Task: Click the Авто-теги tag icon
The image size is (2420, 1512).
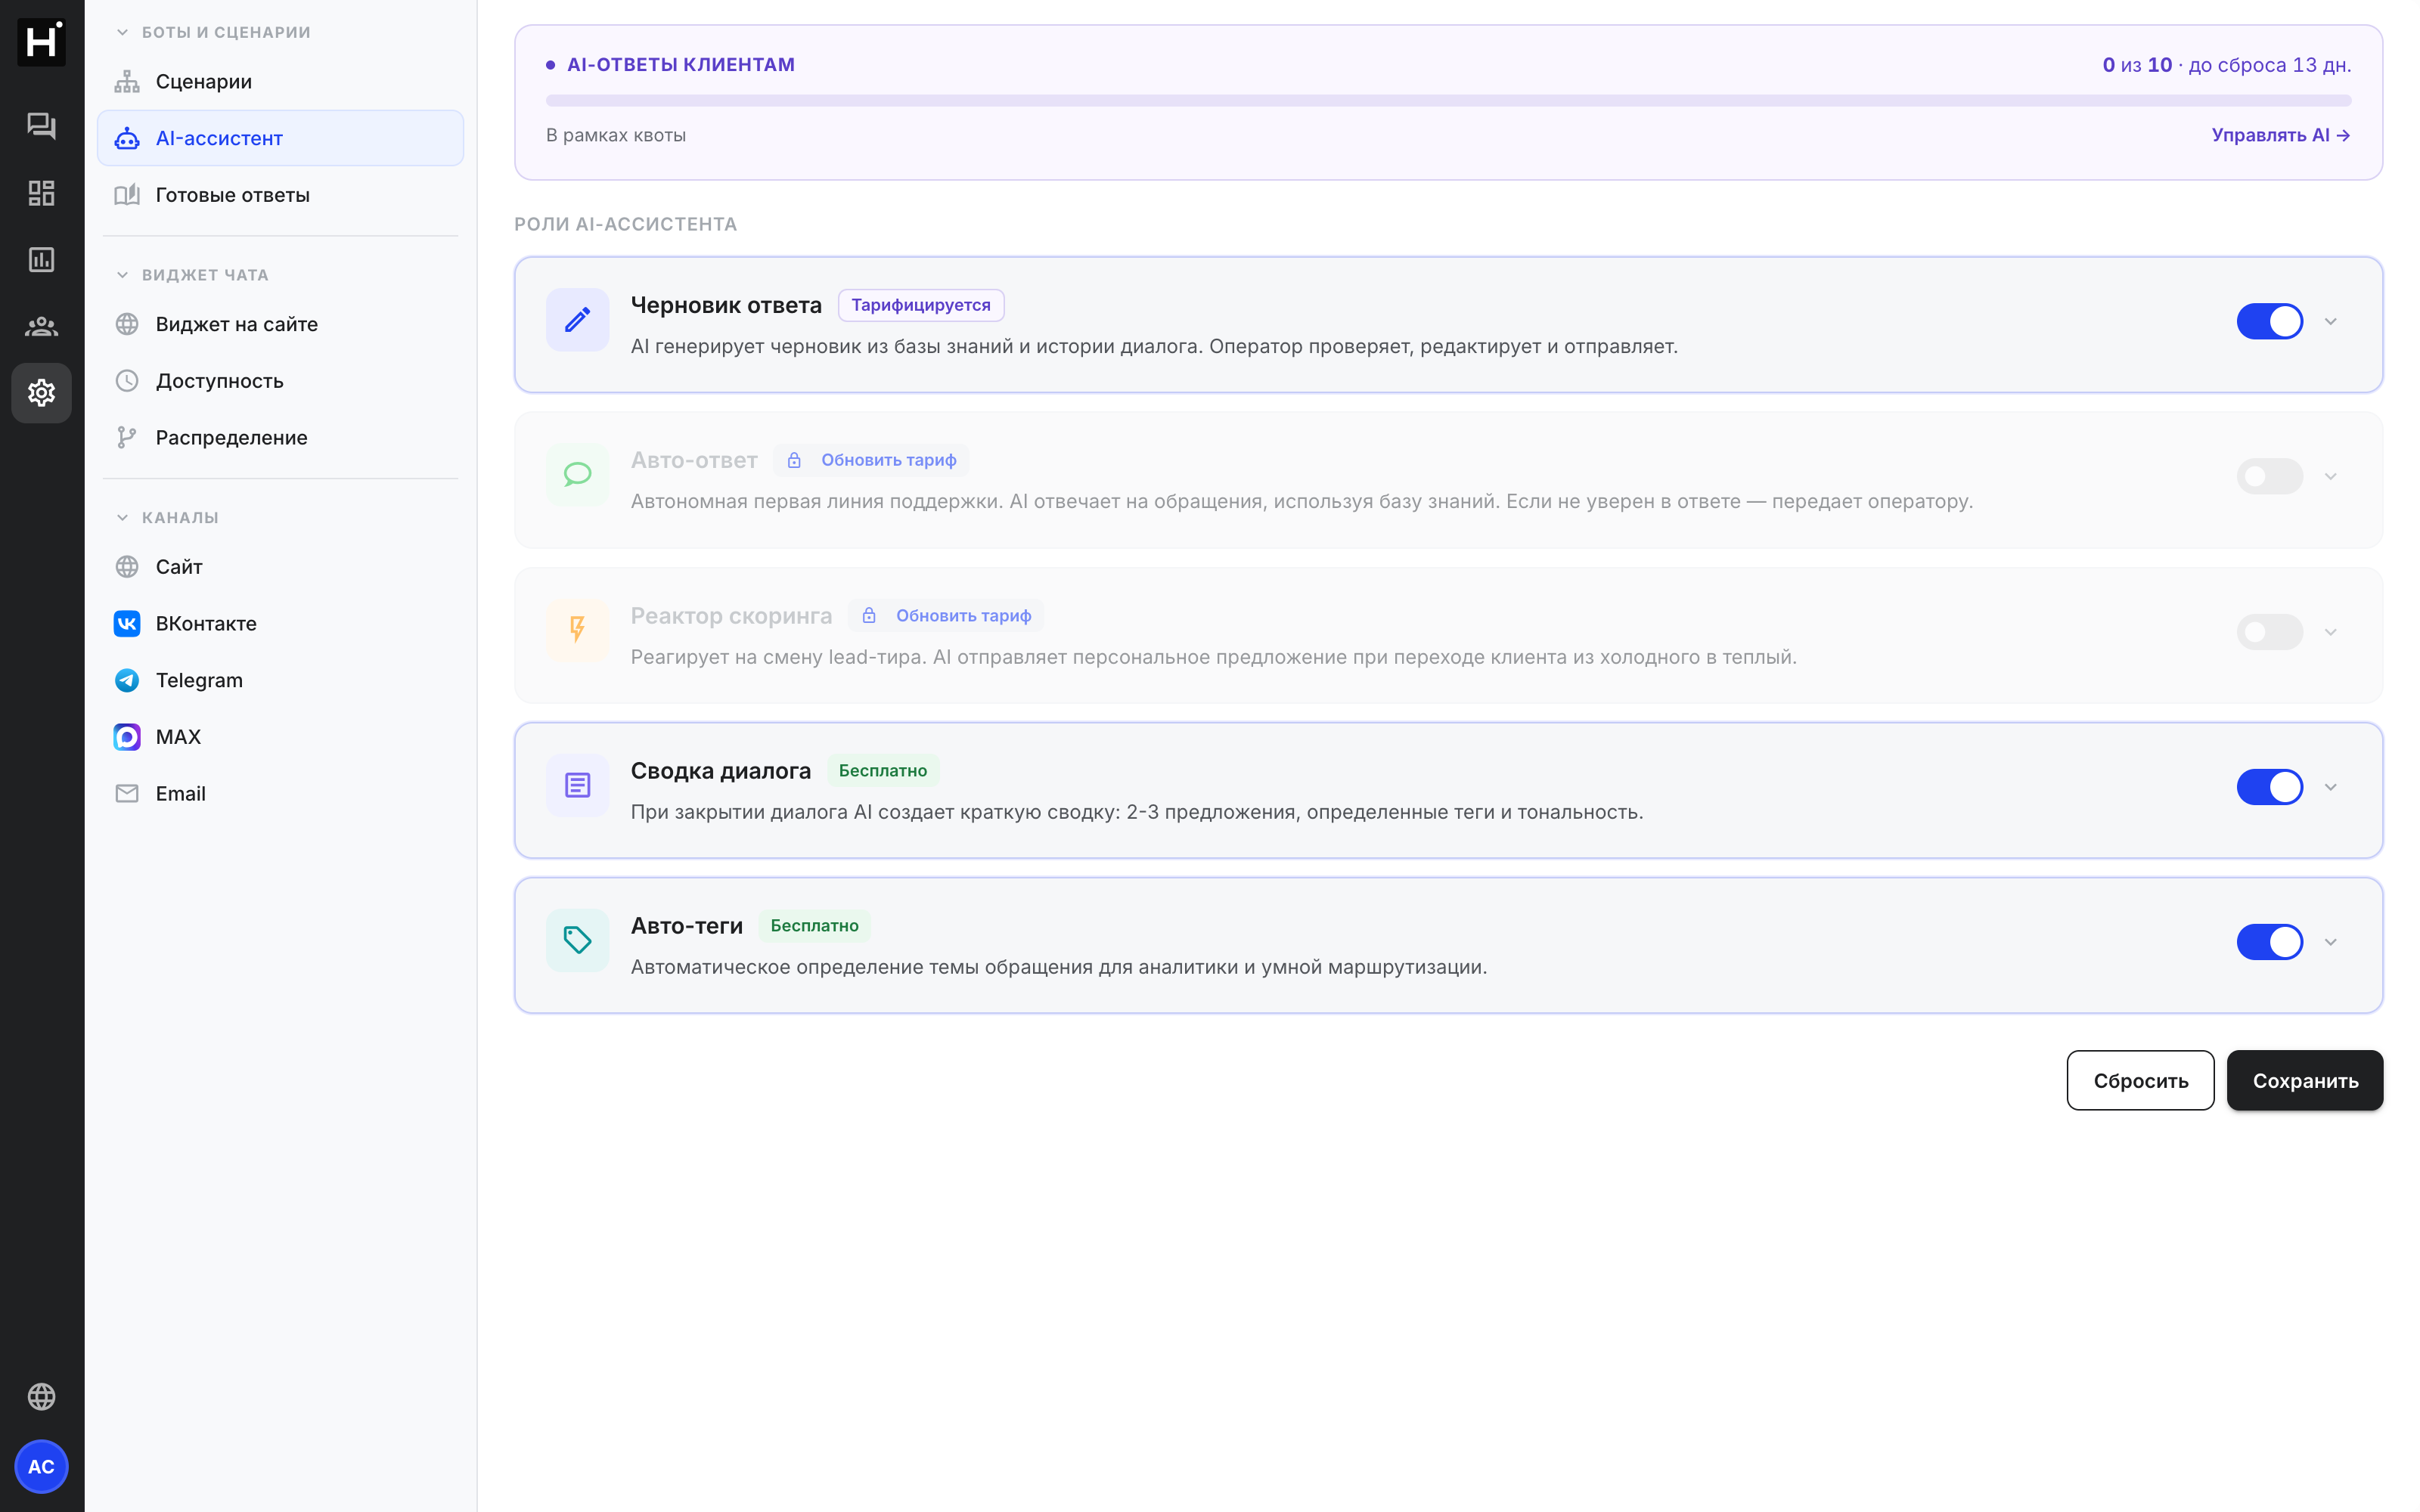Action: (577, 941)
